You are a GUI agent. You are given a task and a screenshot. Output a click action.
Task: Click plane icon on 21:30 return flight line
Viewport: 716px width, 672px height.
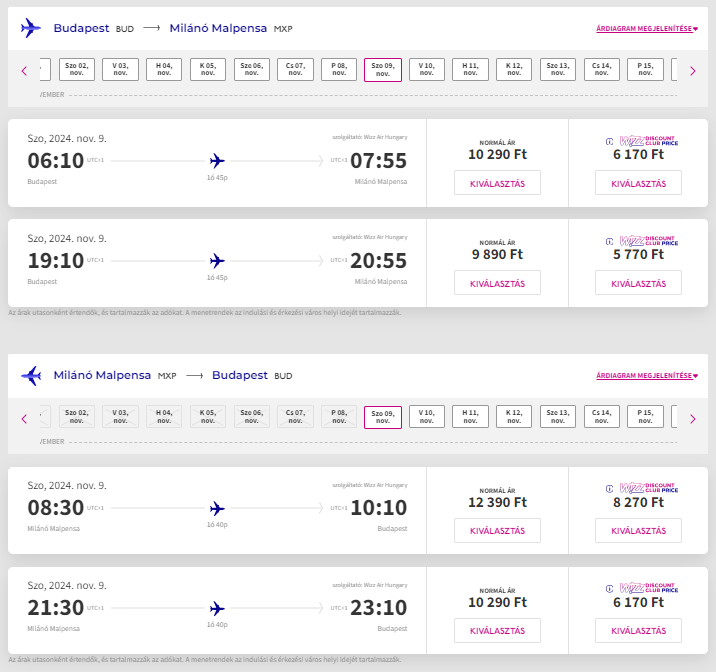[217, 608]
